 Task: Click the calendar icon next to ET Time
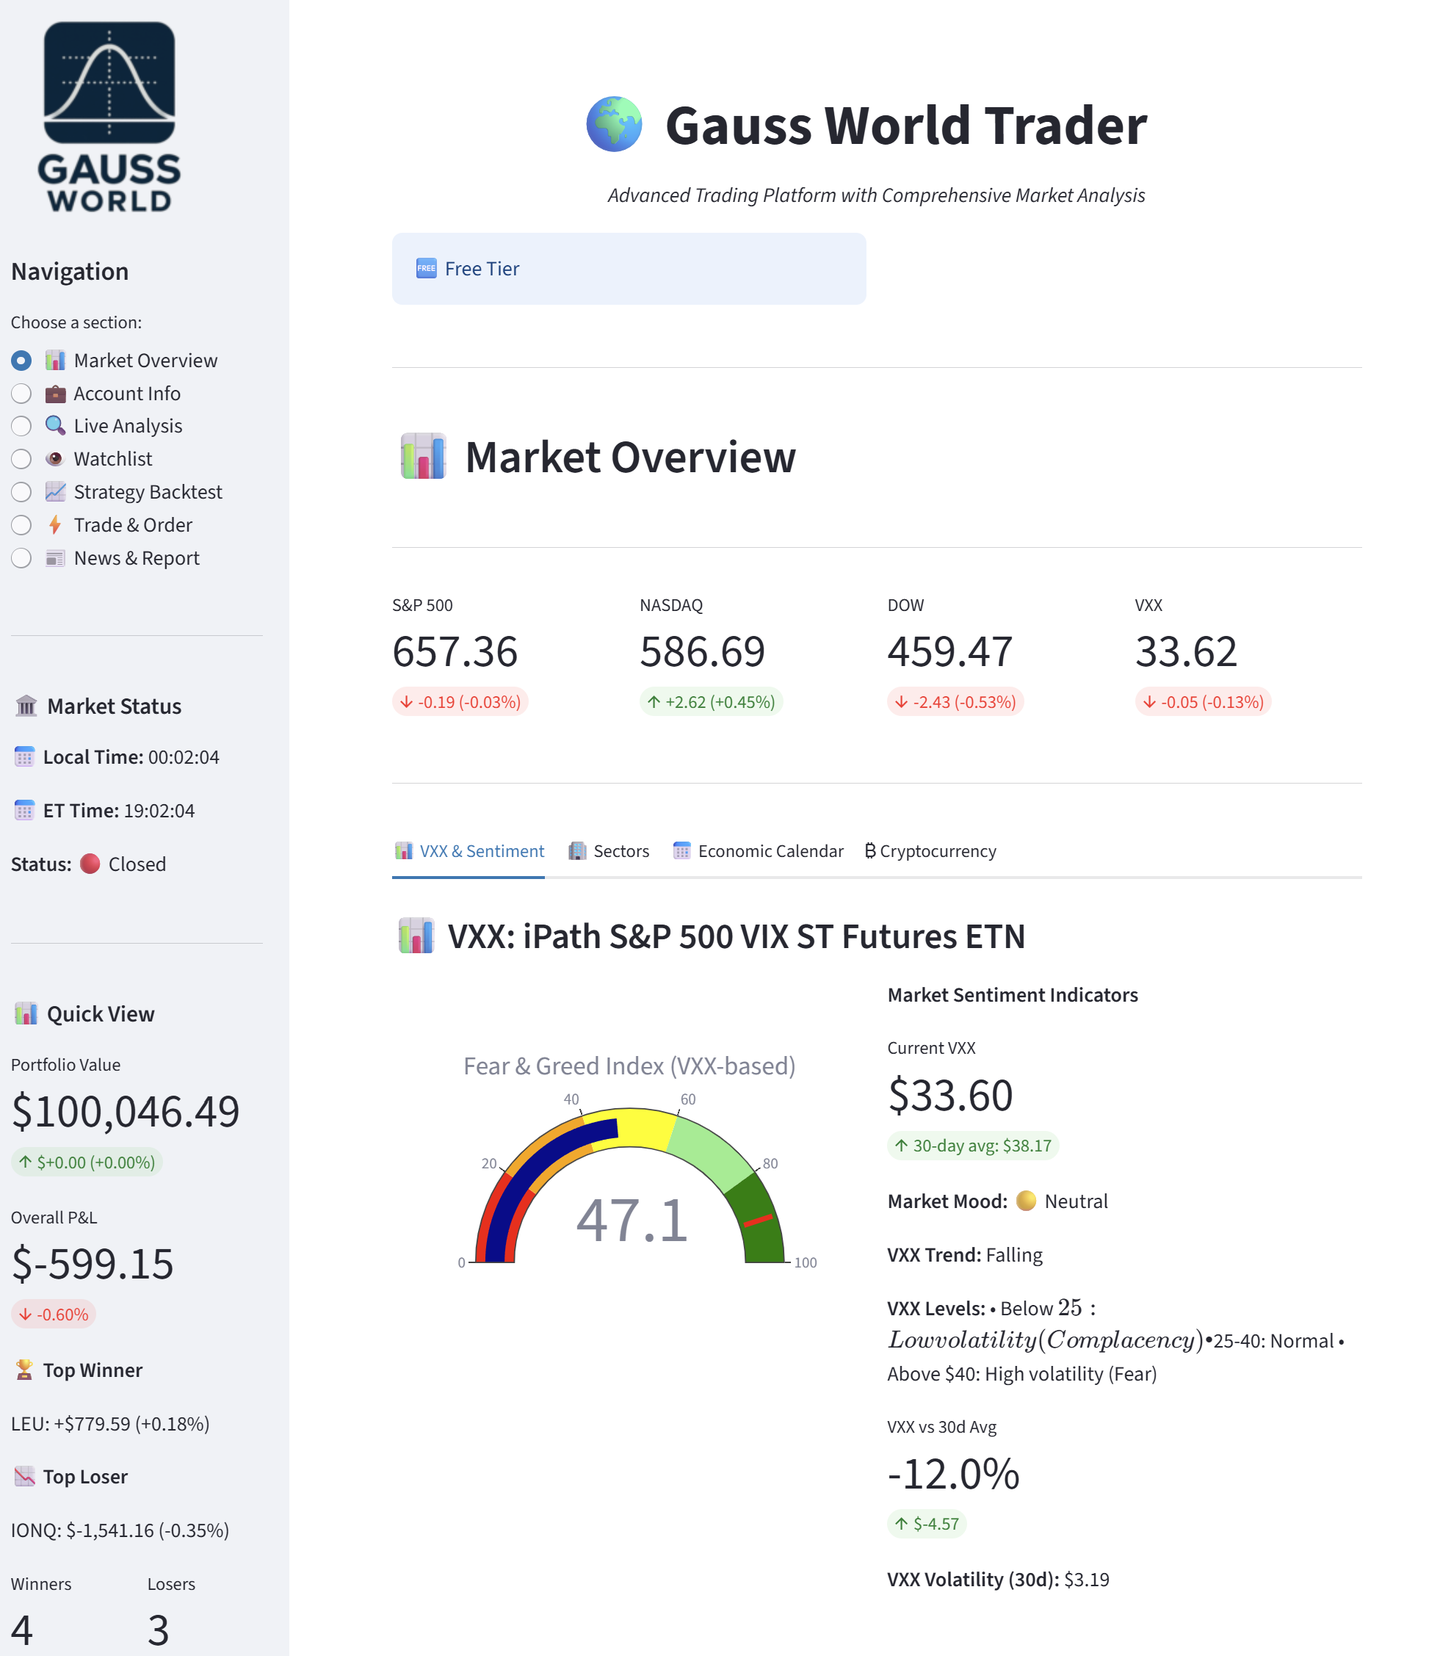[24, 811]
